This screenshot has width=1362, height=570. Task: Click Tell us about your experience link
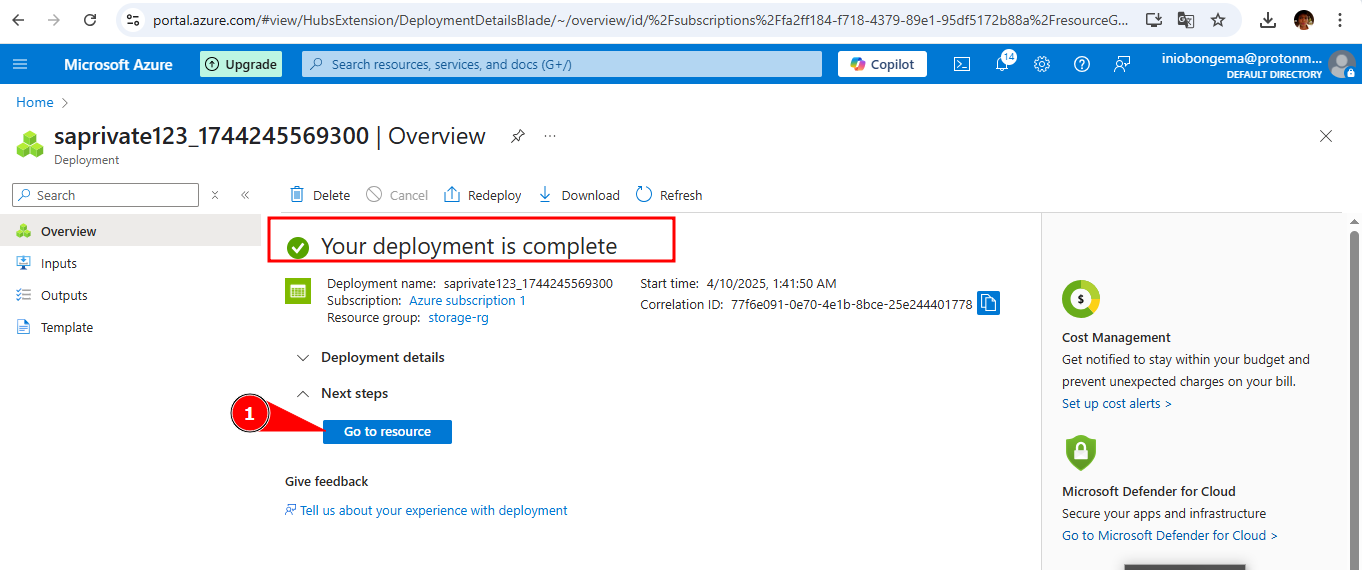tap(433, 510)
